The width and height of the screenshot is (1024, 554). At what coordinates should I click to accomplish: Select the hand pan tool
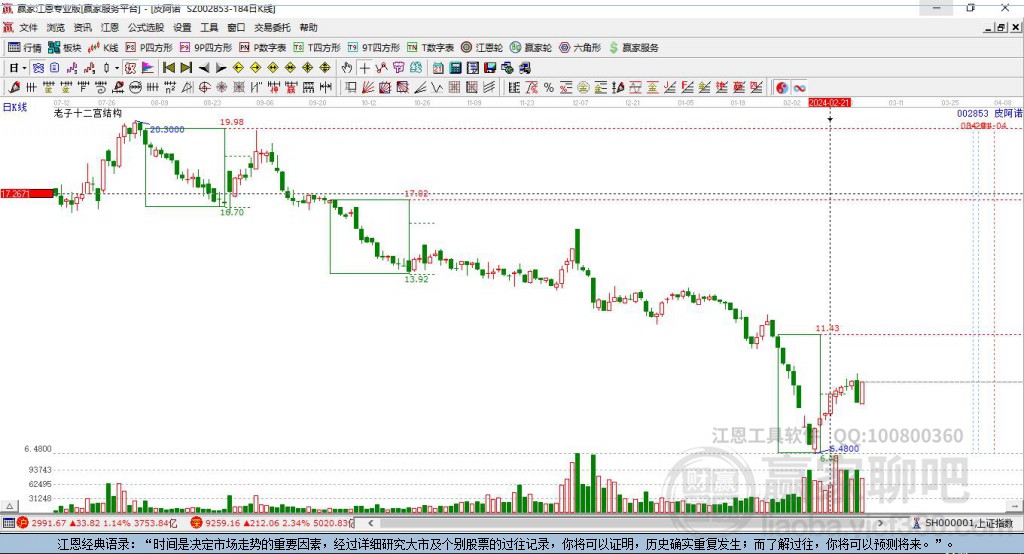pyautogui.click(x=347, y=68)
